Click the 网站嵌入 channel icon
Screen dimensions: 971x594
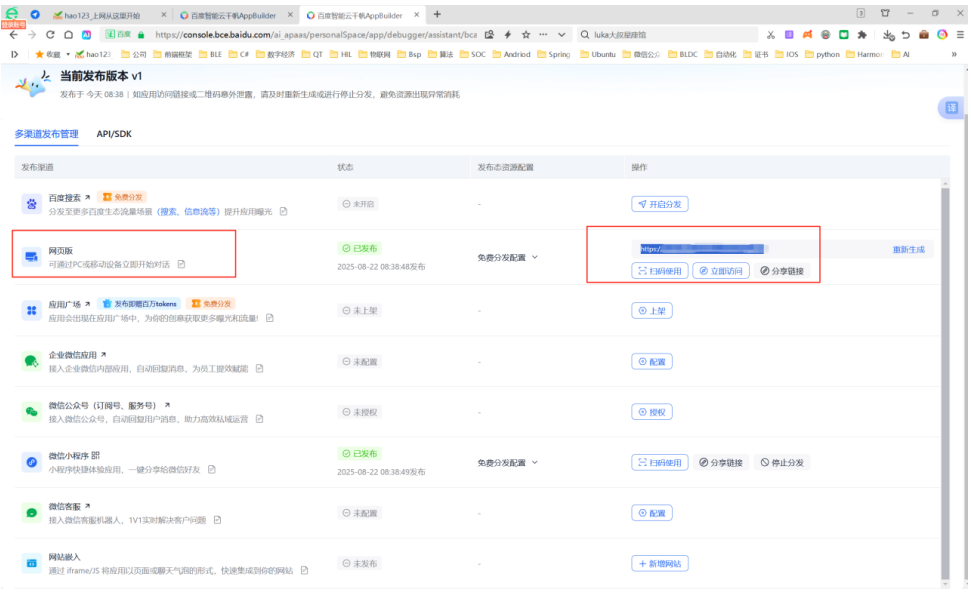pos(32,564)
